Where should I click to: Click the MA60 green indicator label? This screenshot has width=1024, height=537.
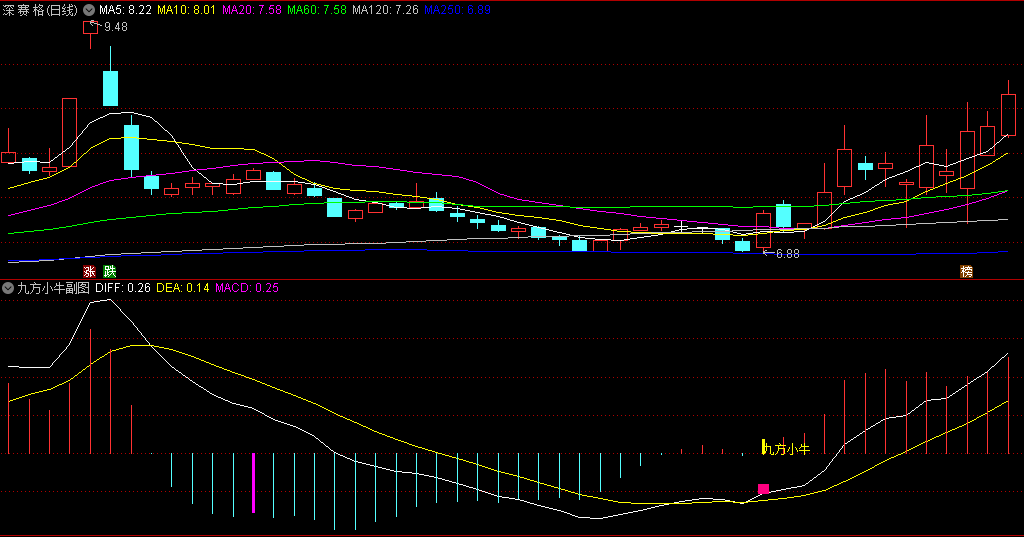point(317,9)
